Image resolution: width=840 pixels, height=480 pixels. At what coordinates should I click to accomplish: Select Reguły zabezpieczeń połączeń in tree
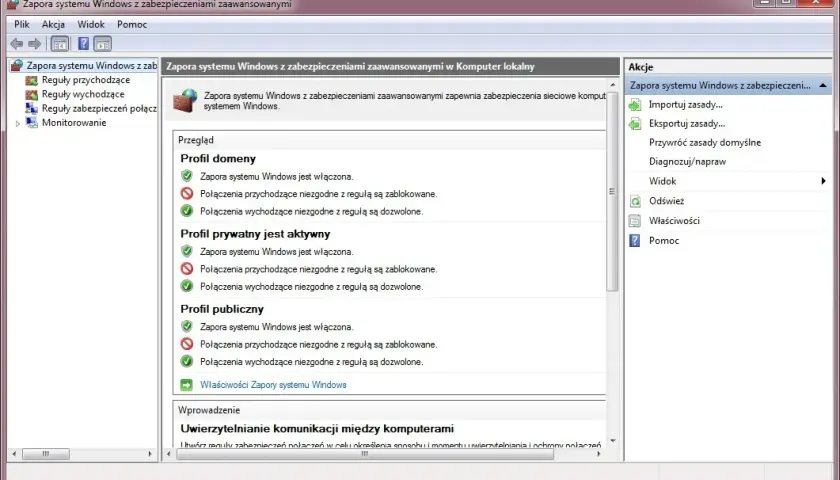(x=99, y=108)
